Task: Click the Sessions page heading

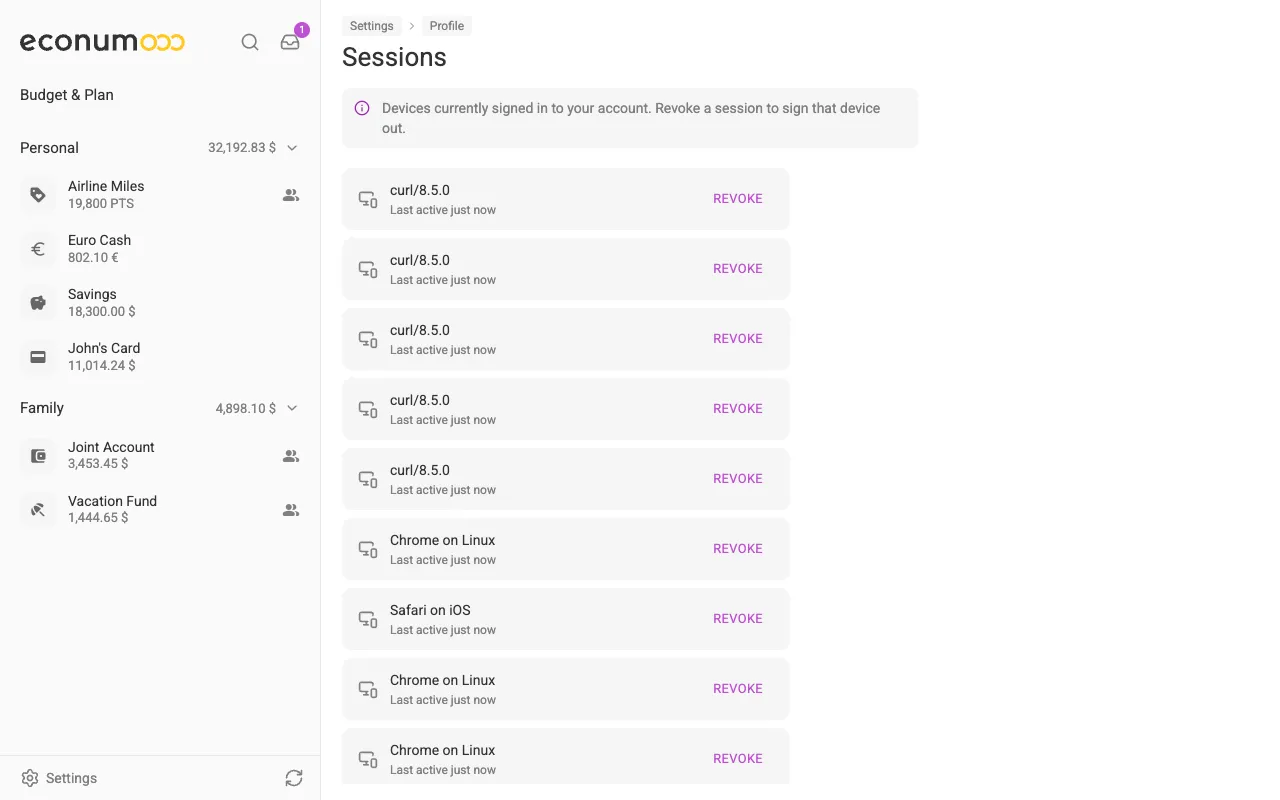Action: (x=394, y=57)
